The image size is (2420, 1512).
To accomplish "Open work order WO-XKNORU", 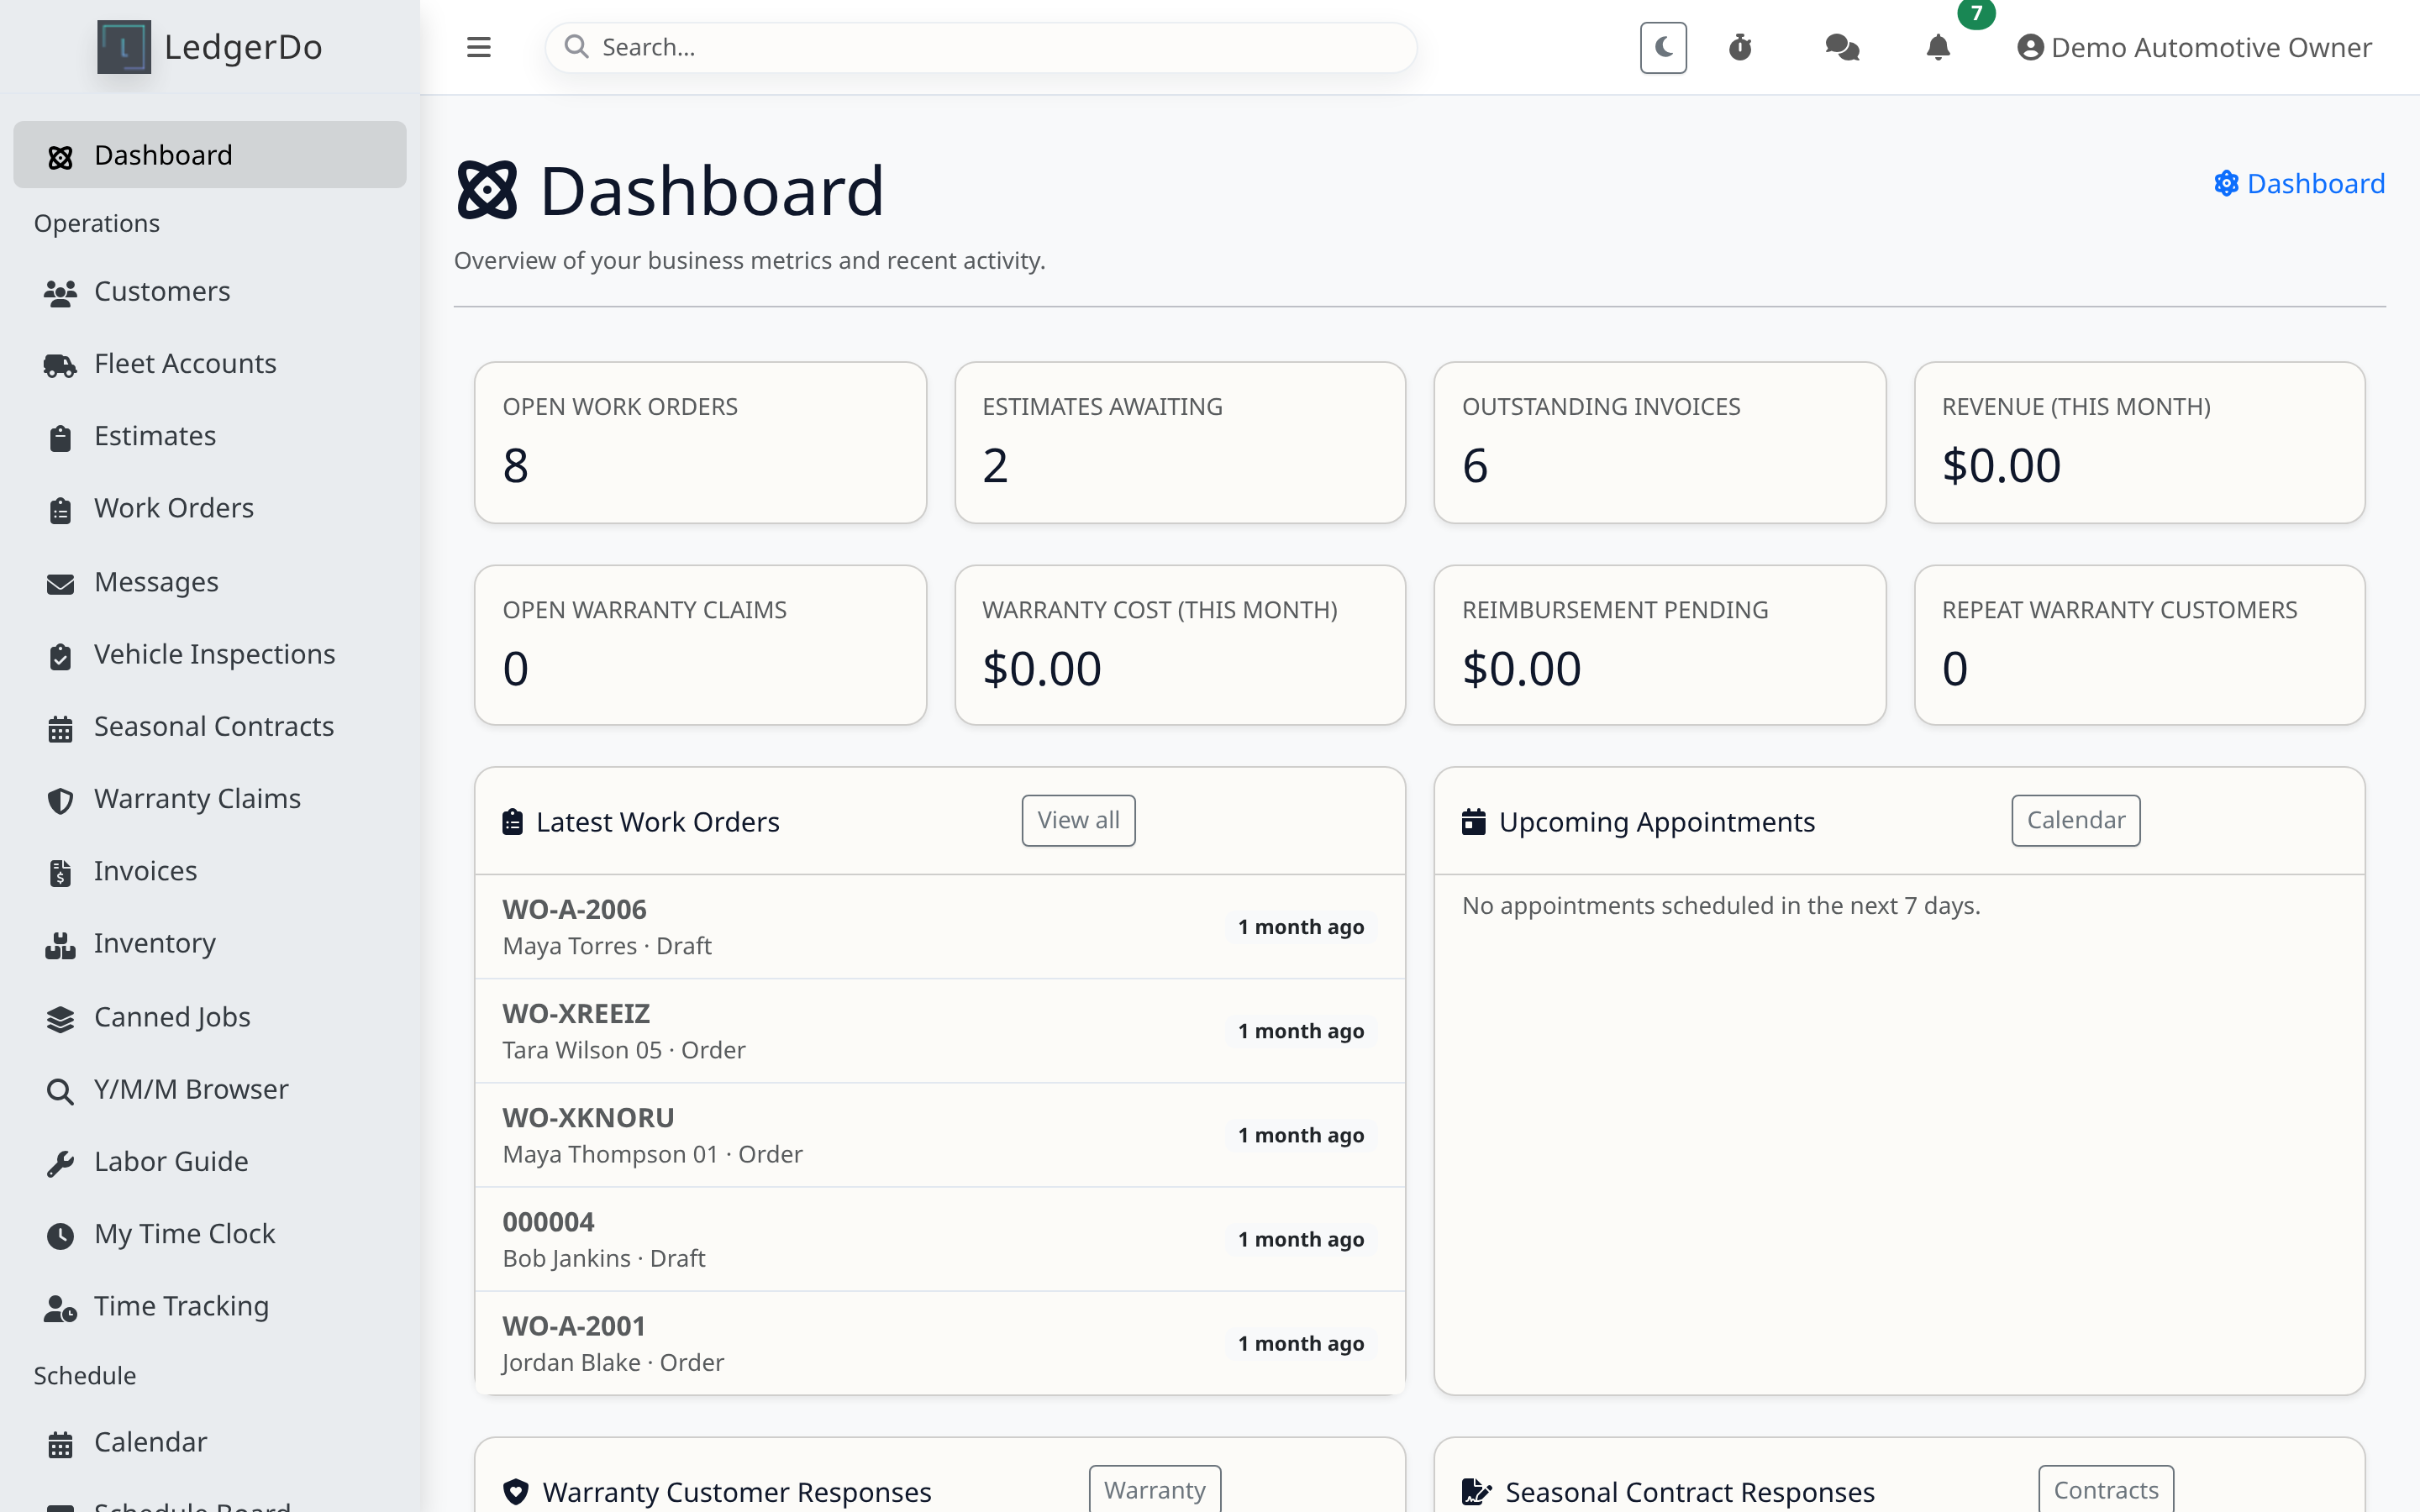I will pos(940,1135).
